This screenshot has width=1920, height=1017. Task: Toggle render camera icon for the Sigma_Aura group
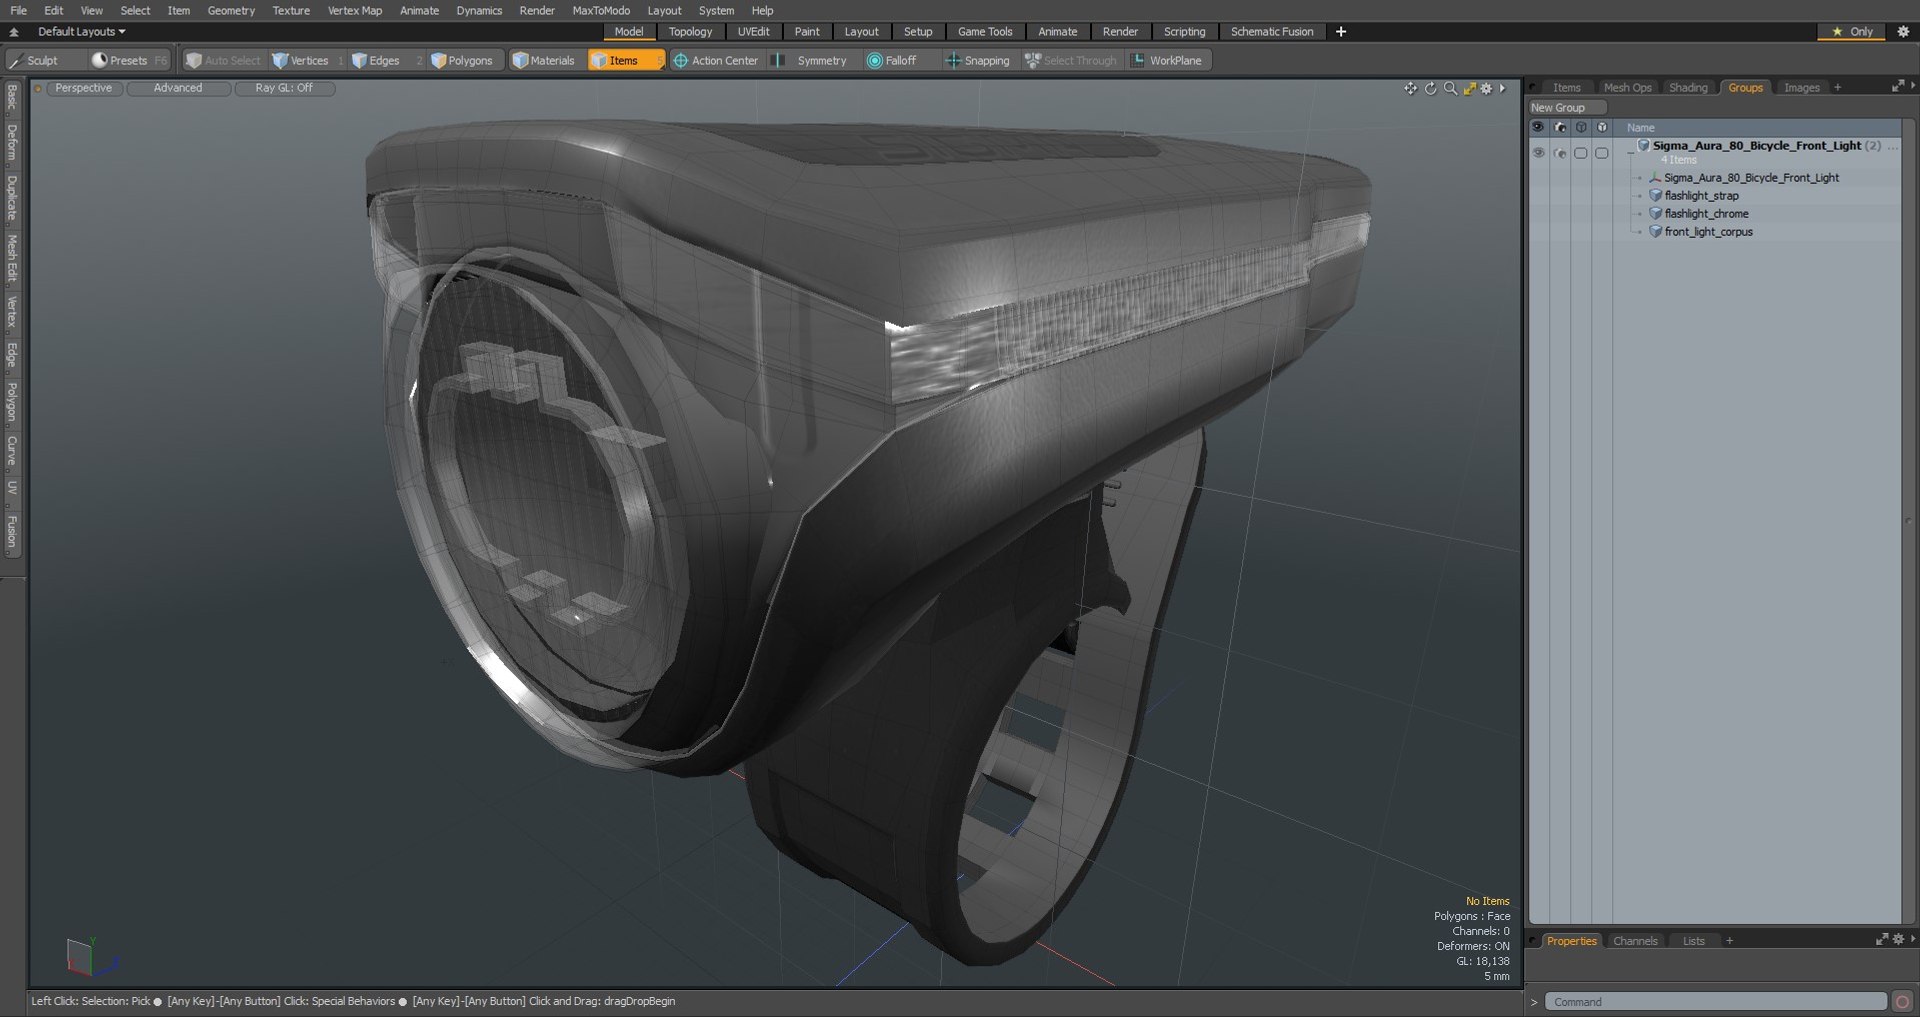click(x=1560, y=153)
